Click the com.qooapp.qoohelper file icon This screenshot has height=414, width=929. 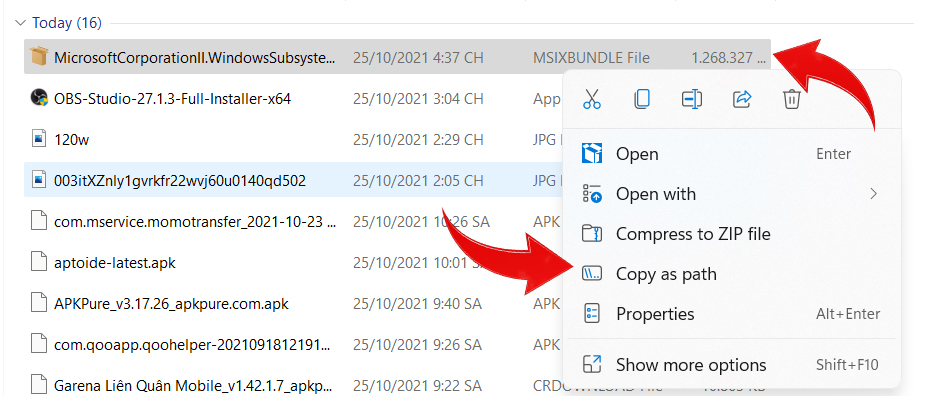pyautogui.click(x=39, y=345)
